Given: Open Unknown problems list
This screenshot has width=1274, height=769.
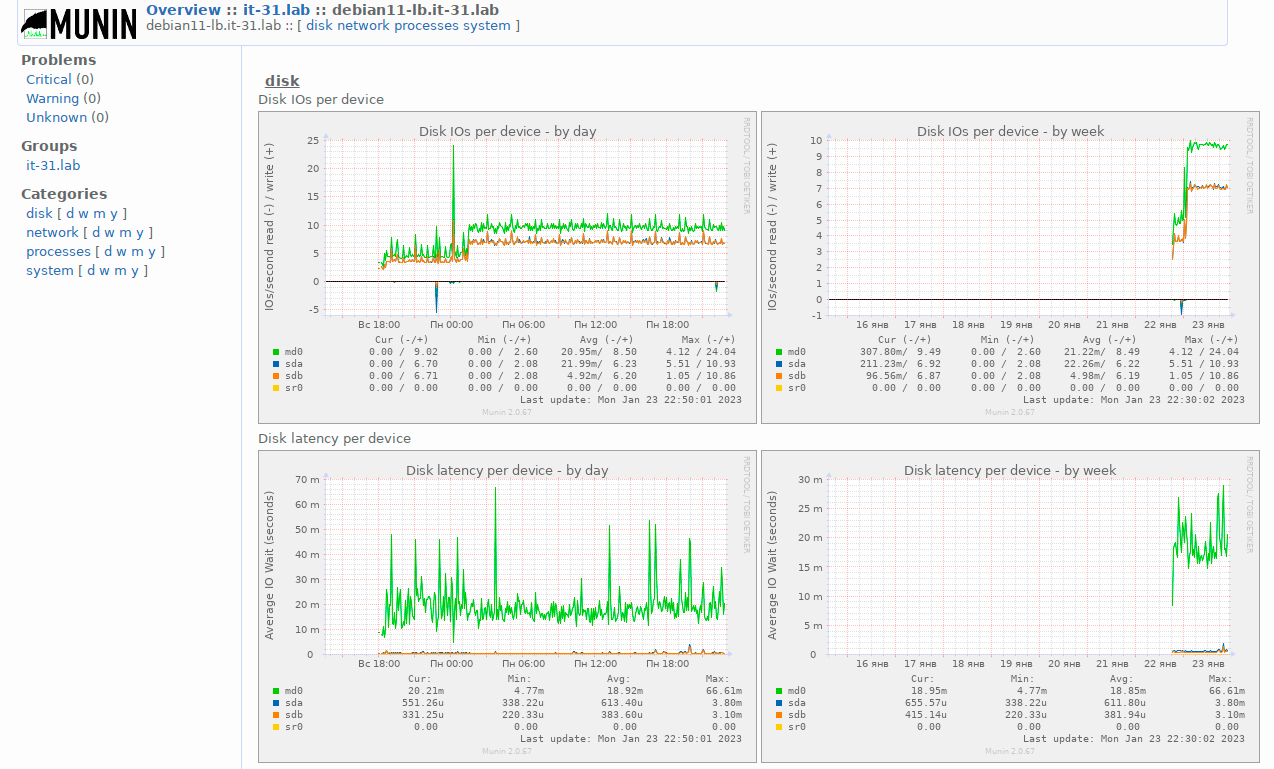Looking at the screenshot, I should (x=56, y=118).
